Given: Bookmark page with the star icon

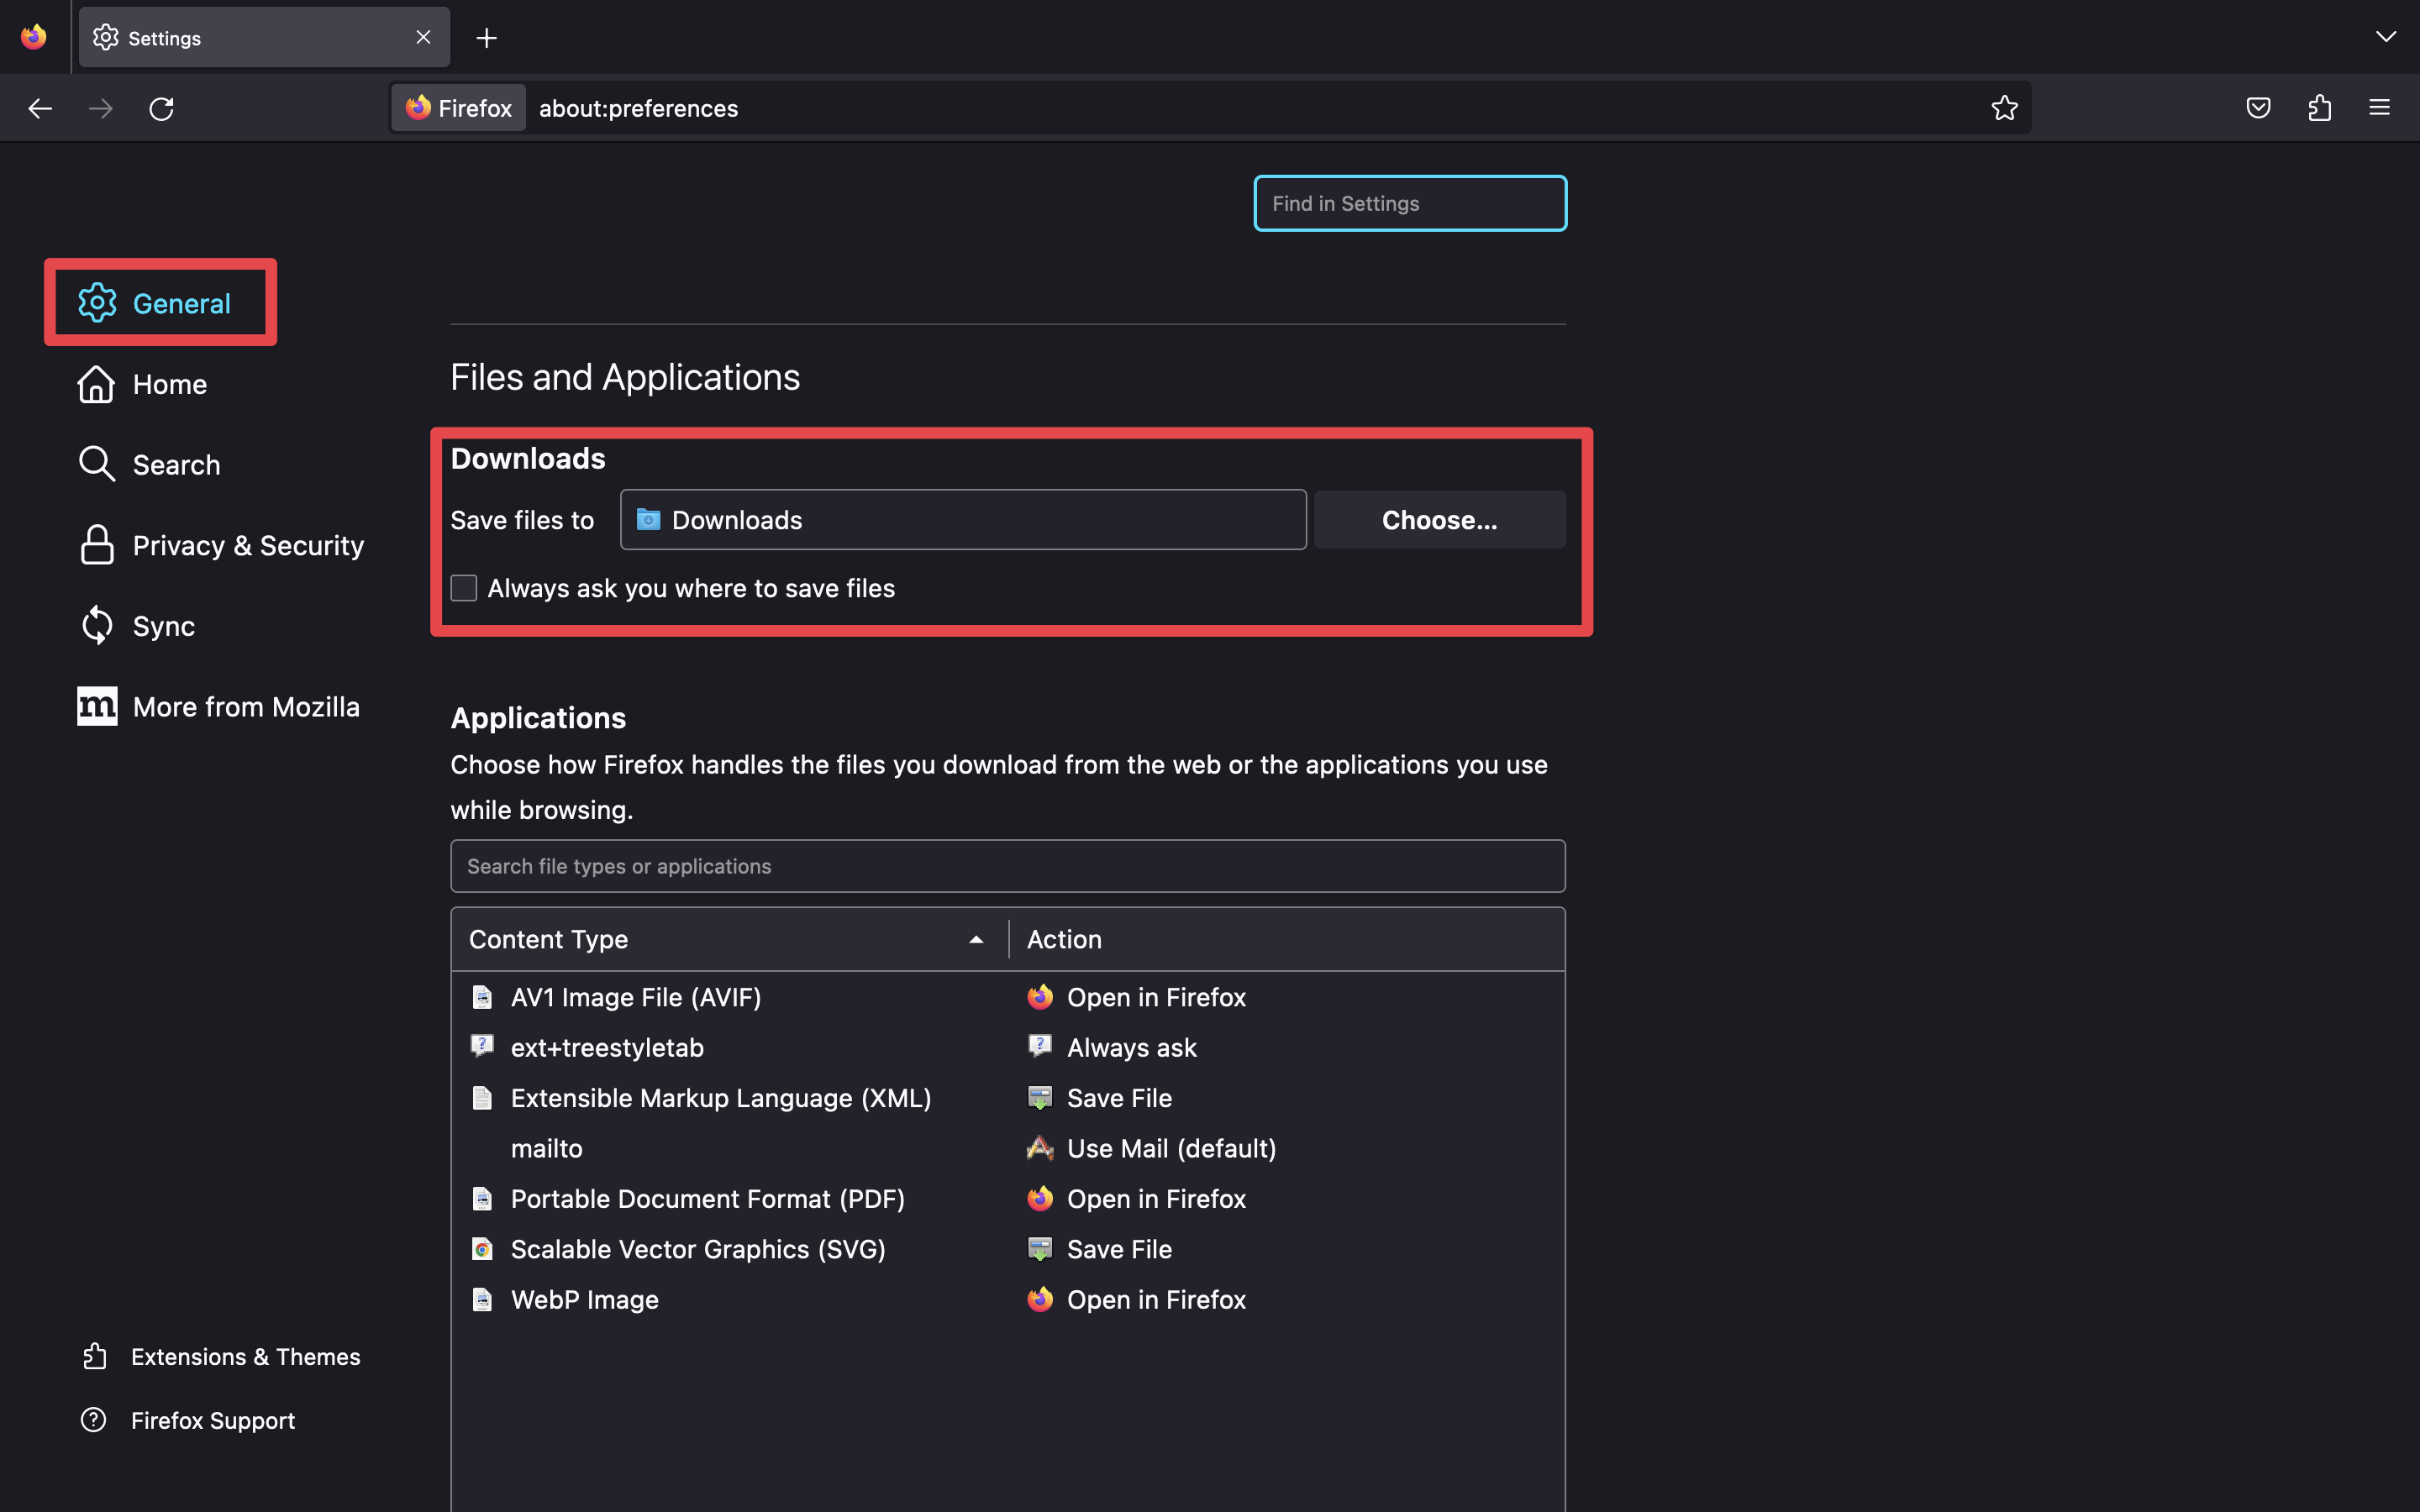Looking at the screenshot, I should click(x=2004, y=108).
